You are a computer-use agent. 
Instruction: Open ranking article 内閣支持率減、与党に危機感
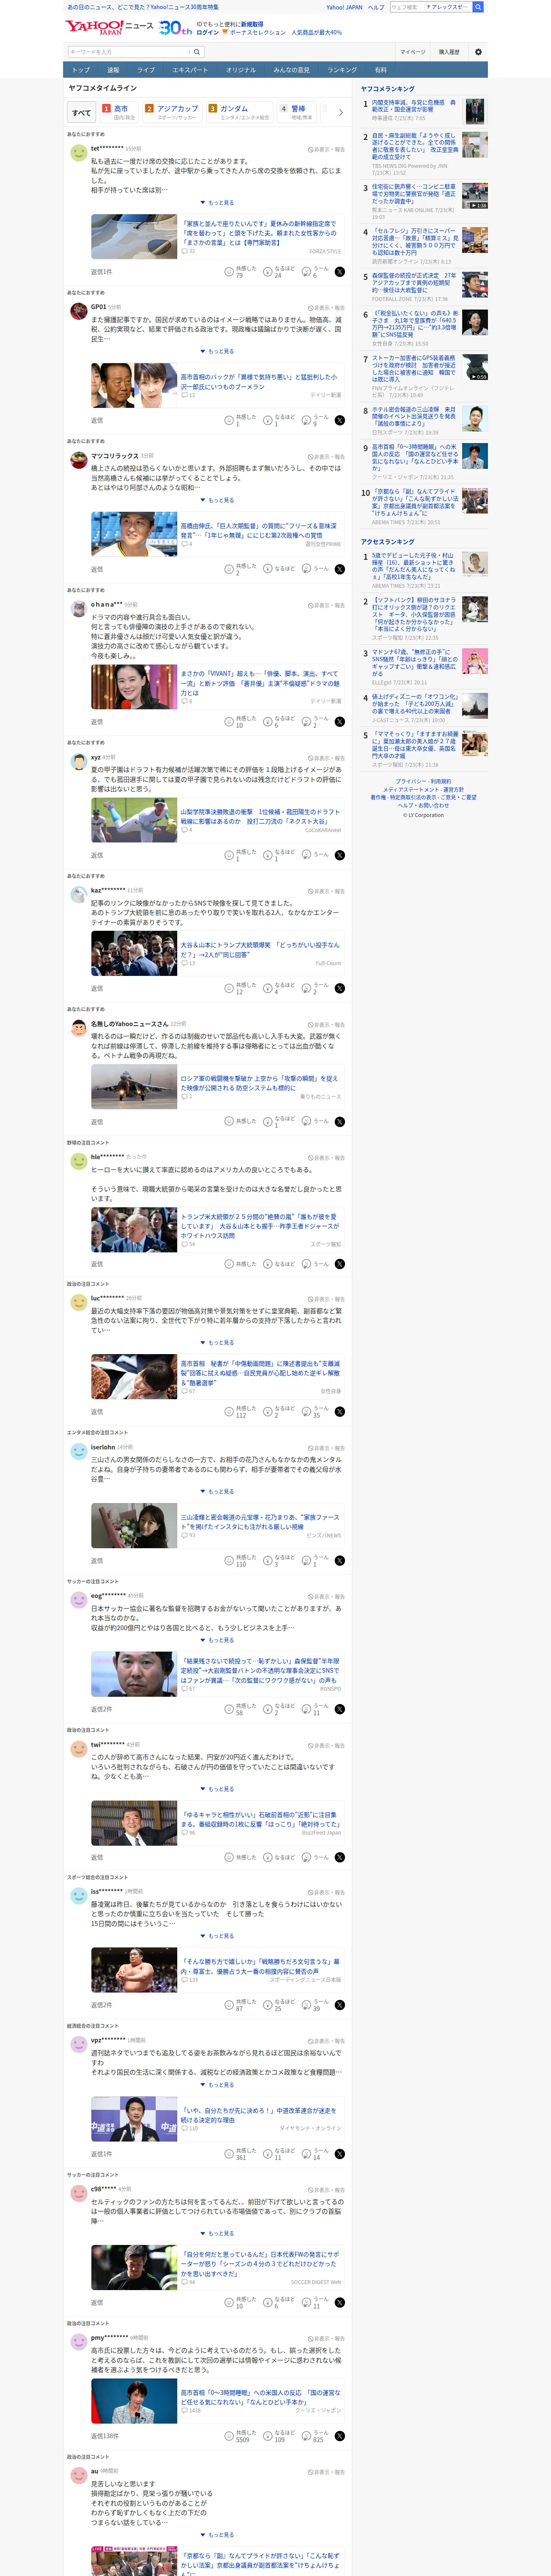[414, 105]
